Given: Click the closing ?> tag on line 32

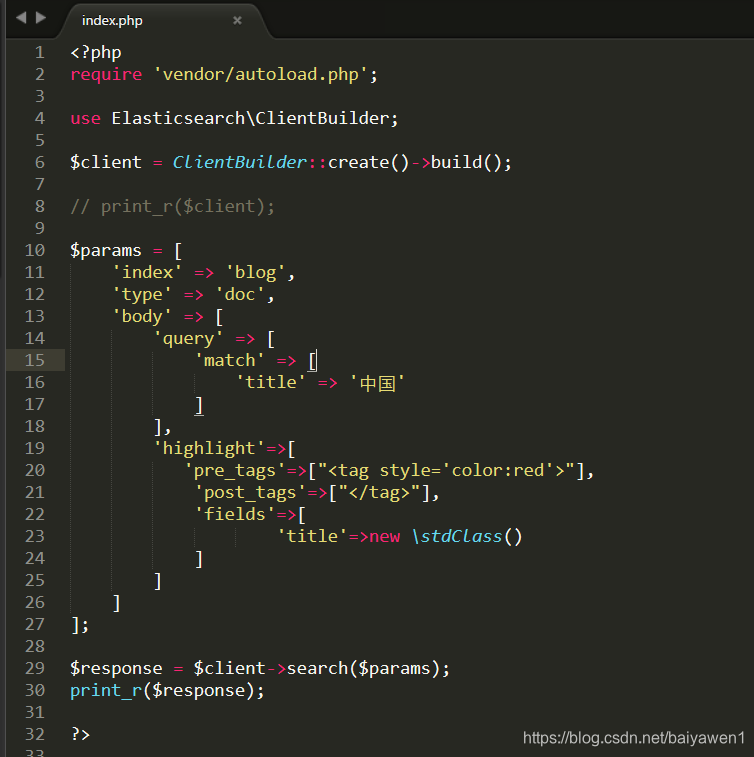Looking at the screenshot, I should pyautogui.click(x=80, y=734).
